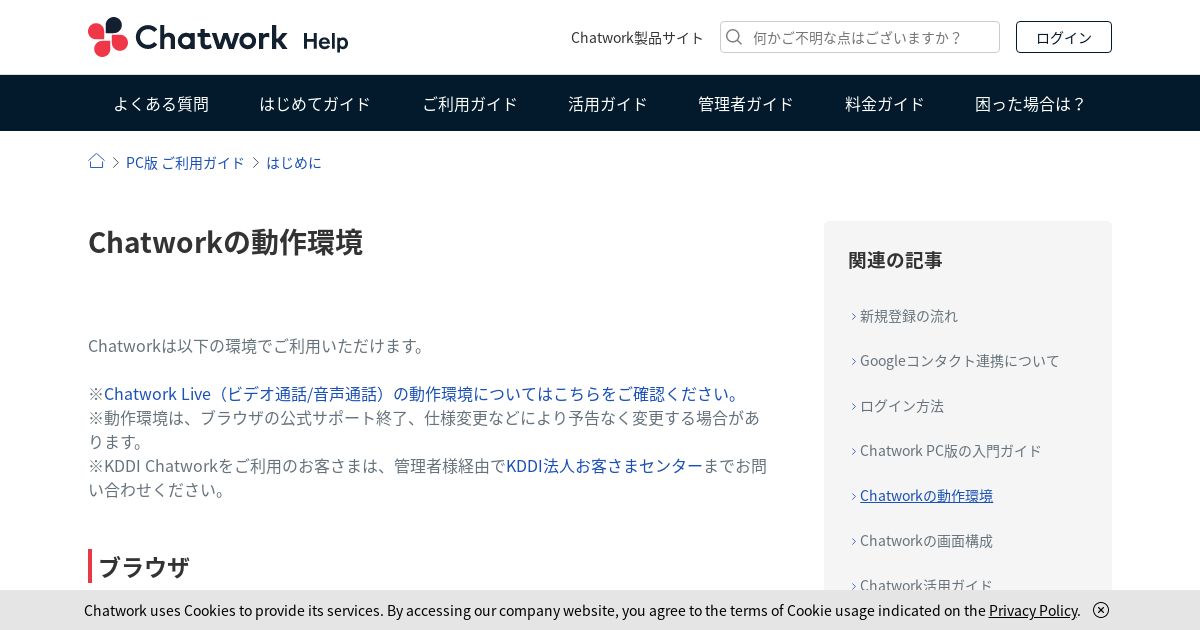Open the Privacy Policy link
The width and height of the screenshot is (1200, 630).
tap(1034, 610)
